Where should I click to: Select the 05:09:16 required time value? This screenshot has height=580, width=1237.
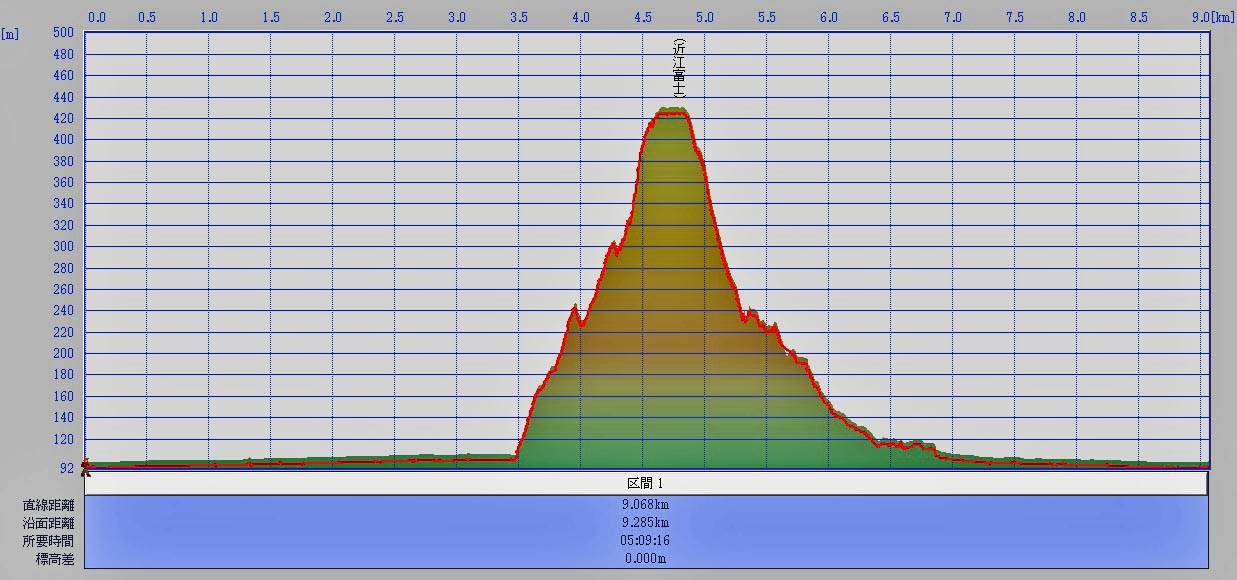click(646, 541)
